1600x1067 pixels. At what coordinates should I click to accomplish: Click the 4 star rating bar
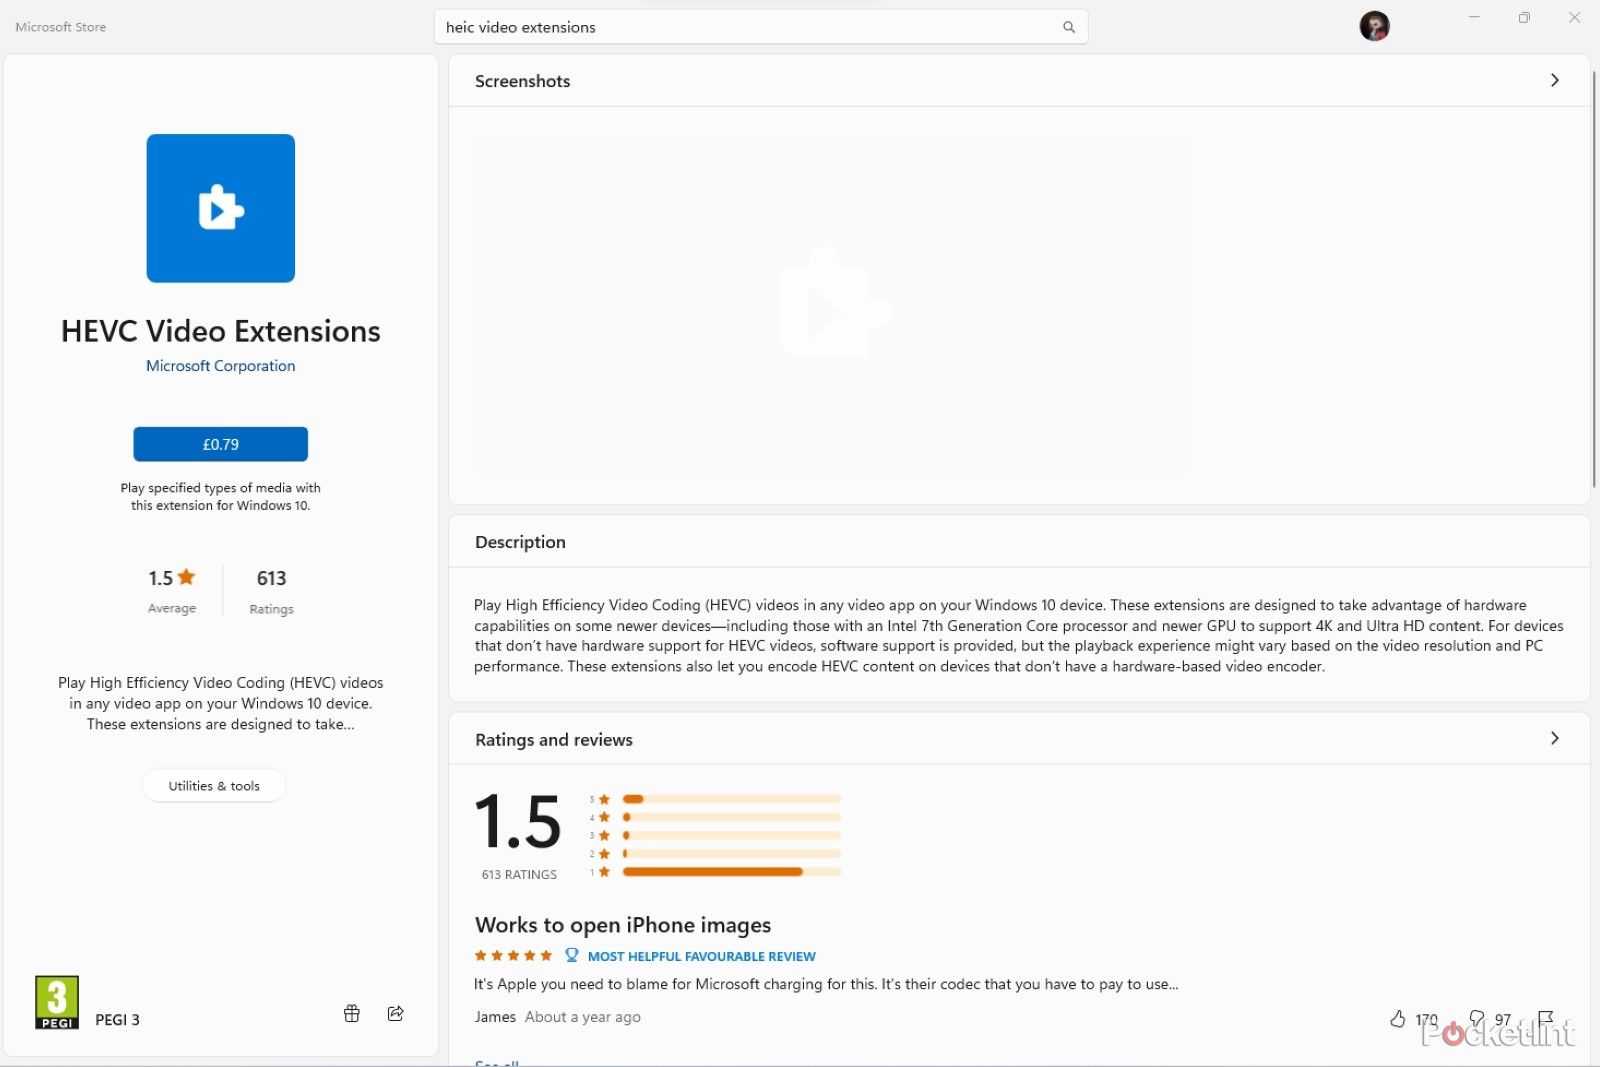[x=731, y=817]
